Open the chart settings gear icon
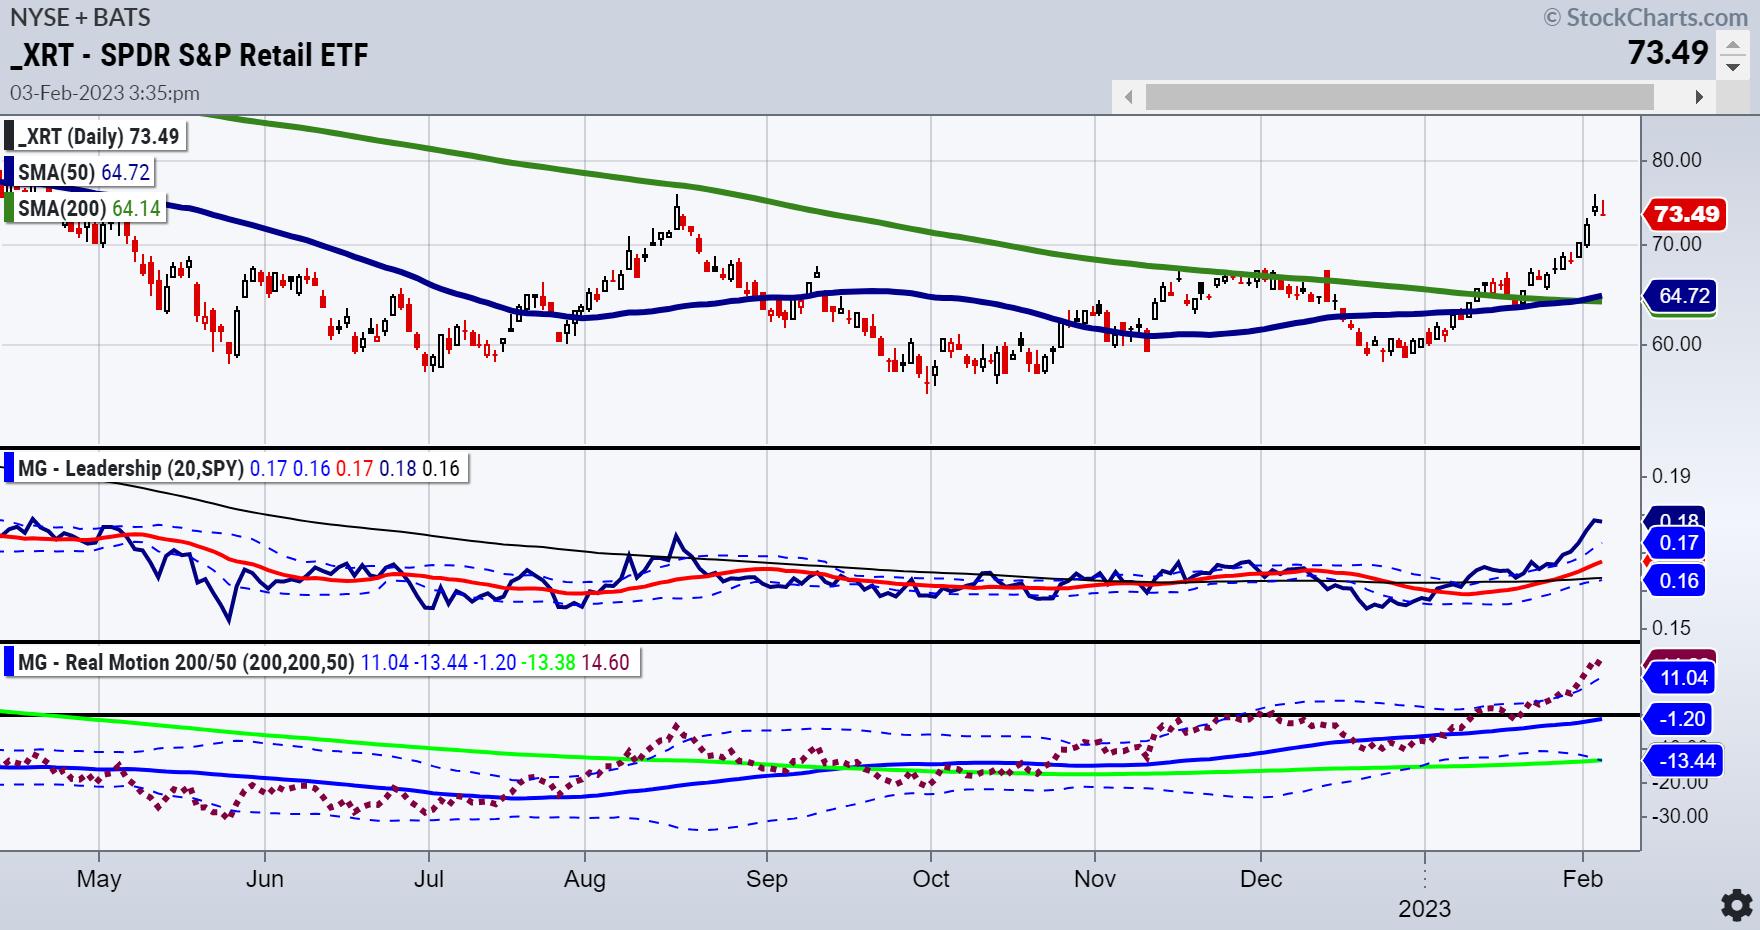The height and width of the screenshot is (930, 1760). 1735,904
